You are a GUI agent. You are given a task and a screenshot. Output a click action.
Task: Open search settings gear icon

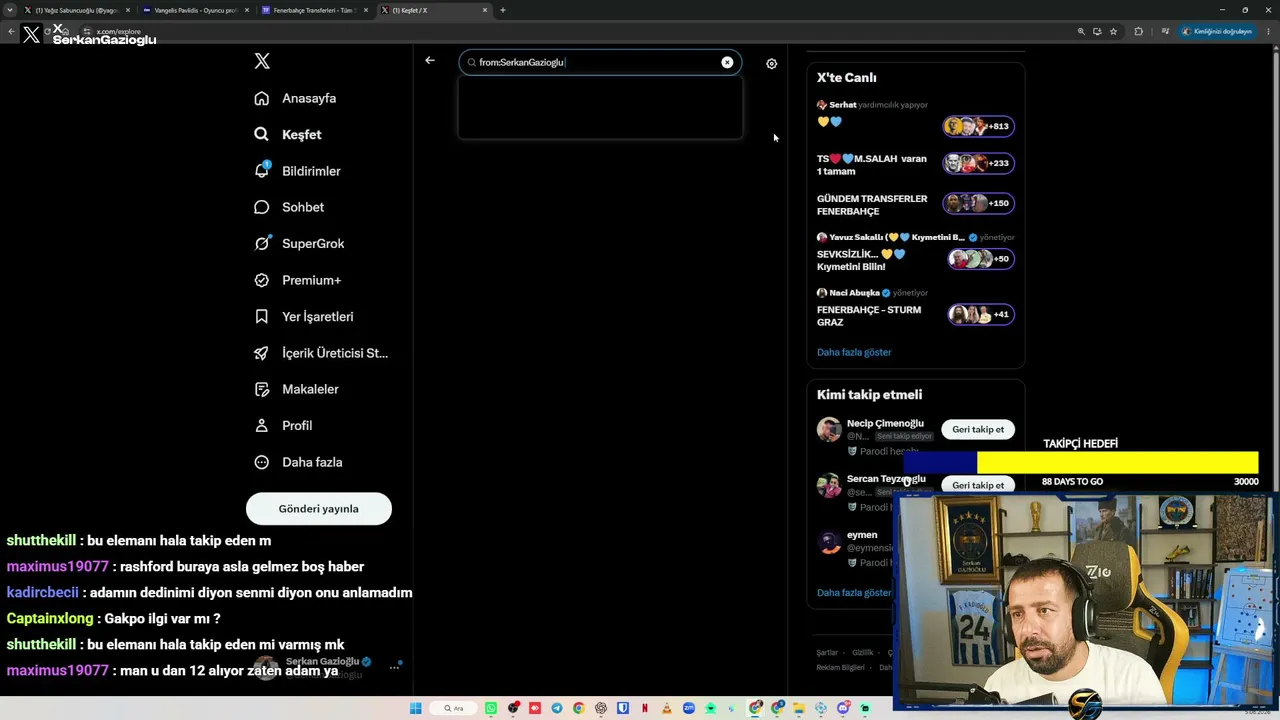coord(772,63)
